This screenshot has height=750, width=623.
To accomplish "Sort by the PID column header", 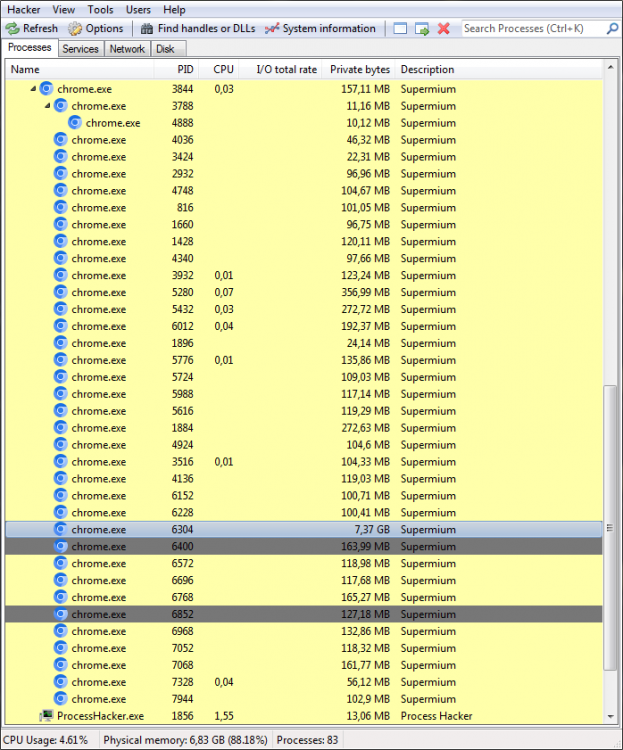I will coord(177,69).
